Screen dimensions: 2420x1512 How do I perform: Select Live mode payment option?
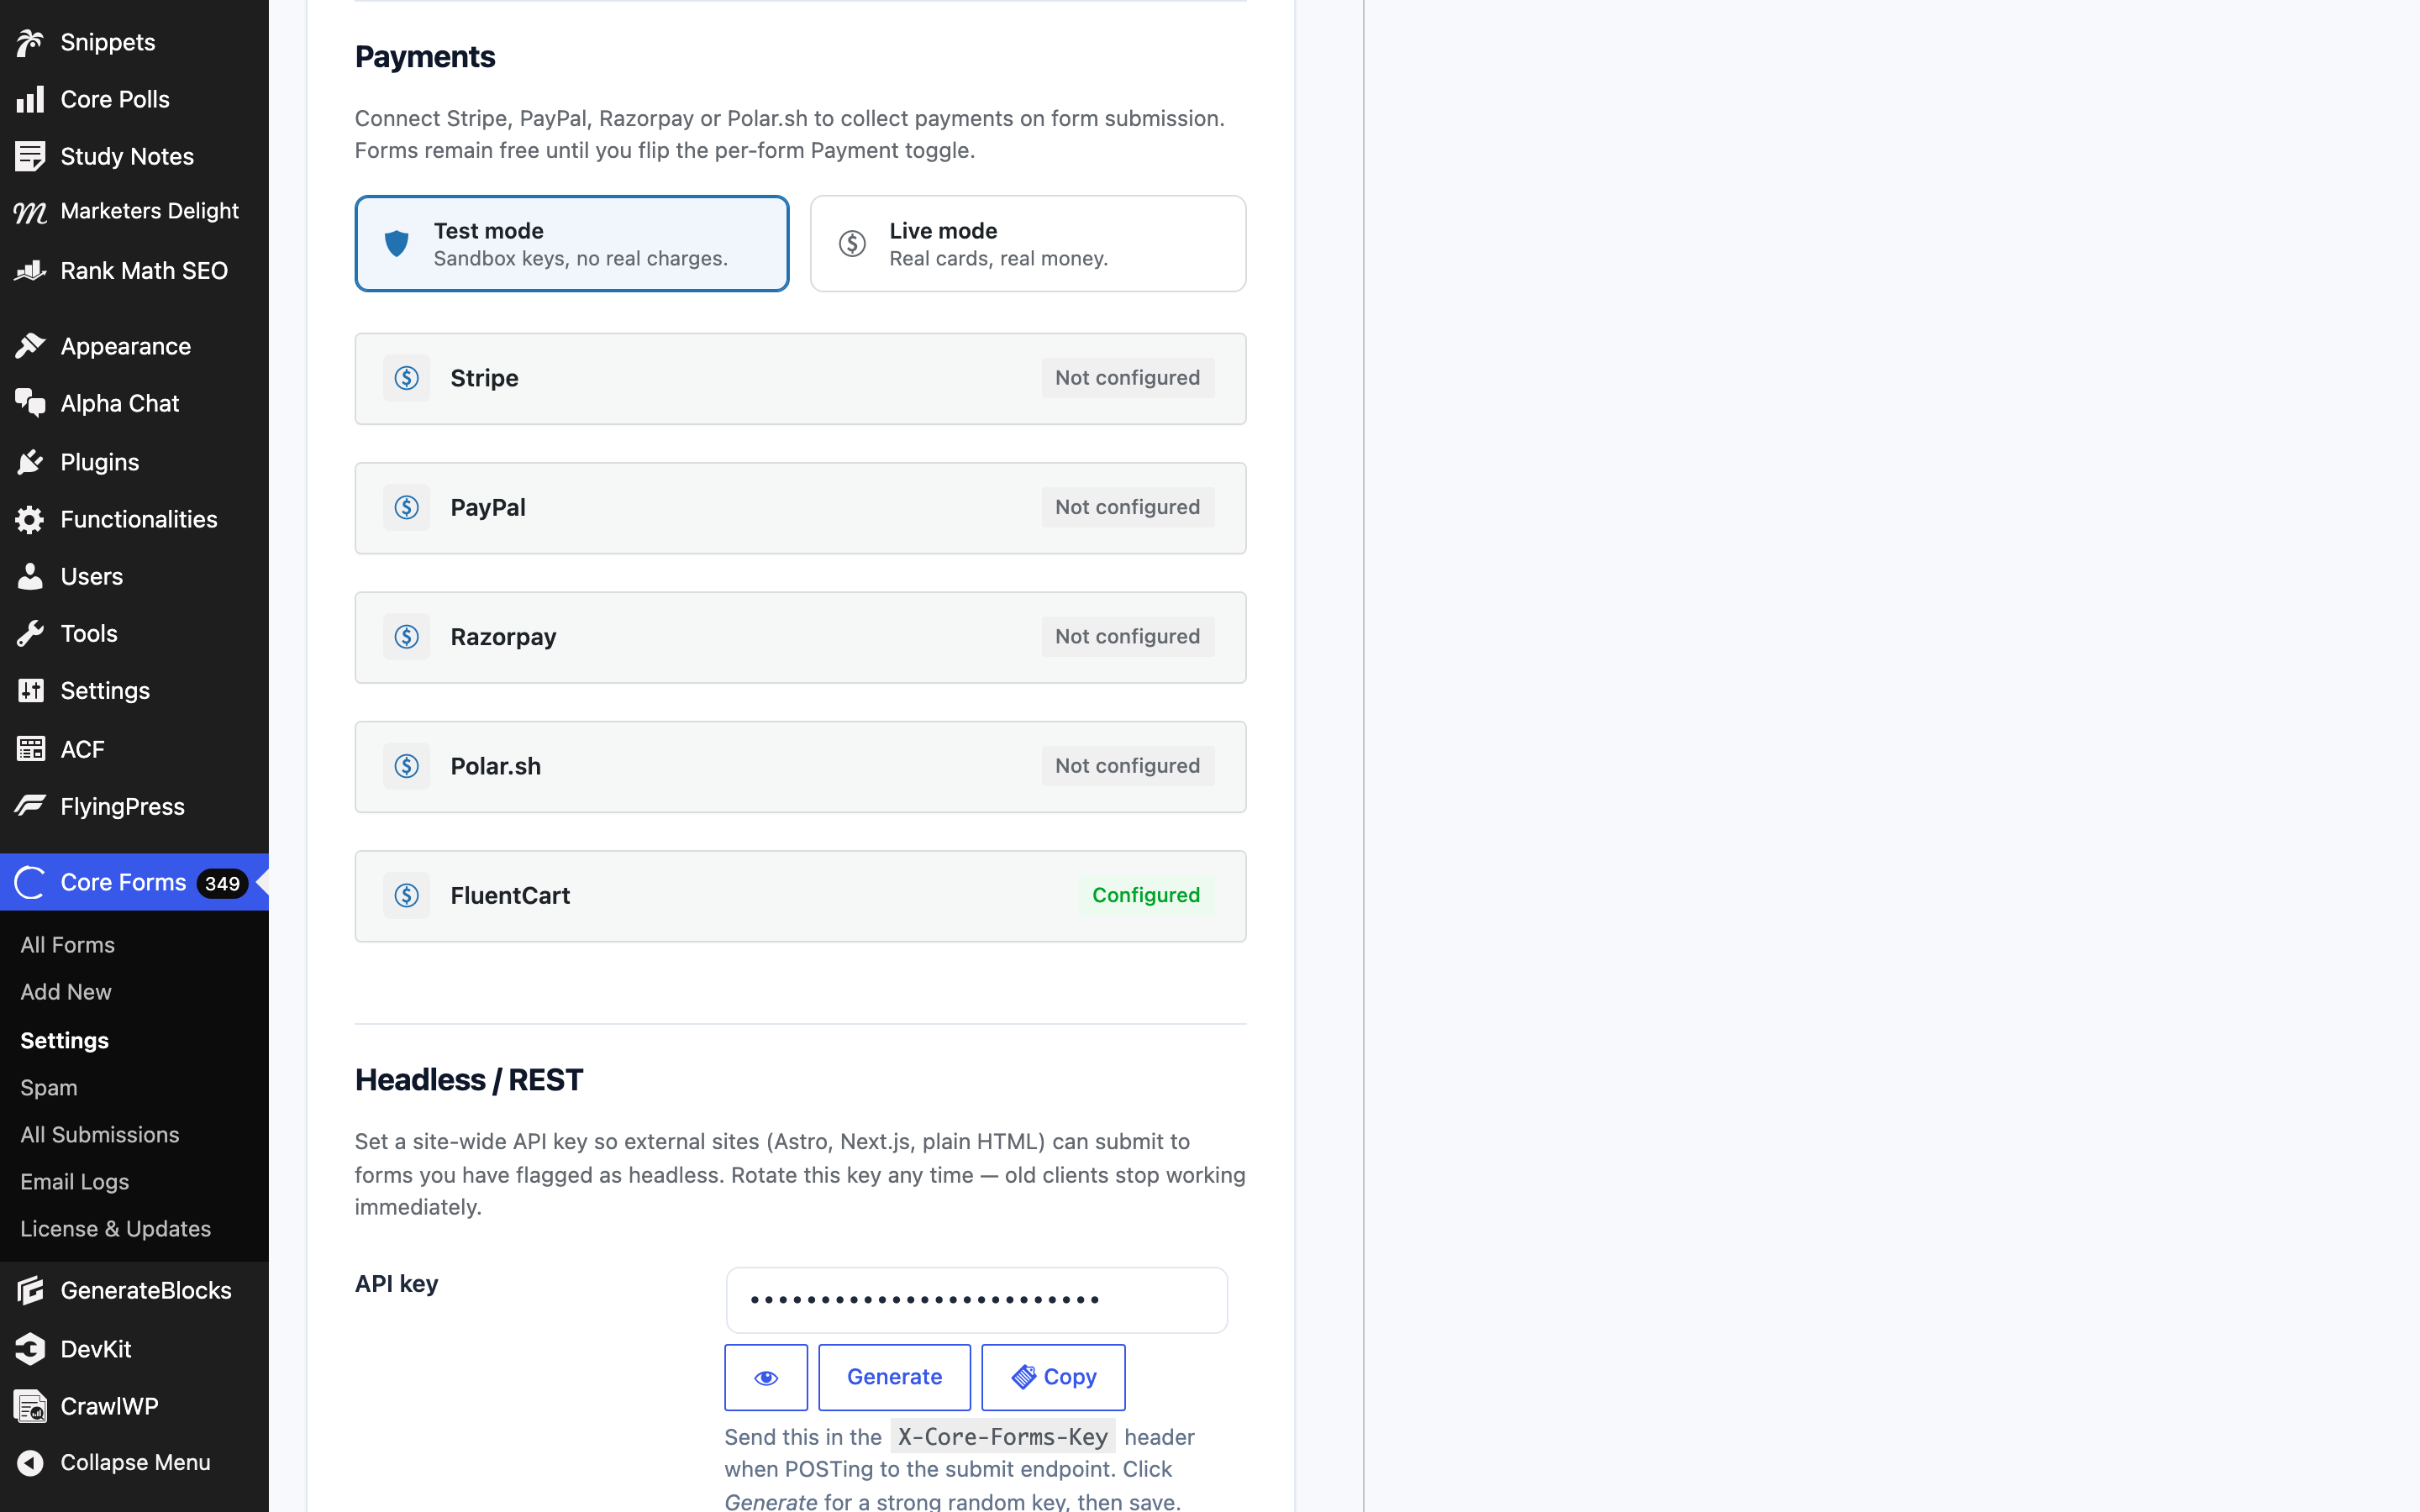coord(1028,243)
